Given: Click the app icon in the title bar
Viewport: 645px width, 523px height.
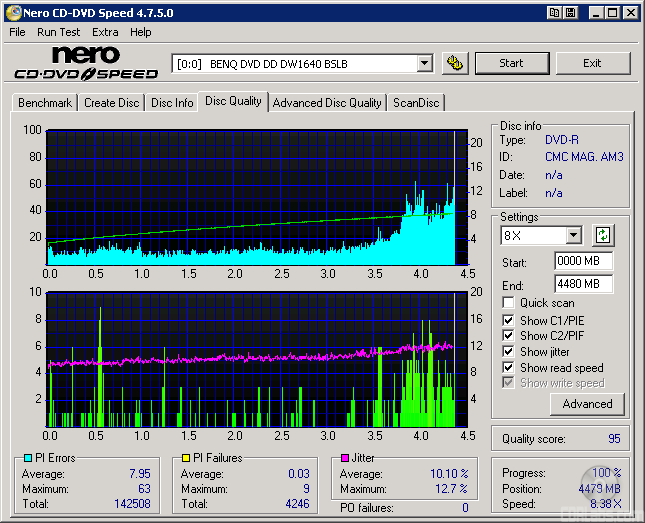Looking at the screenshot, I should point(12,13).
